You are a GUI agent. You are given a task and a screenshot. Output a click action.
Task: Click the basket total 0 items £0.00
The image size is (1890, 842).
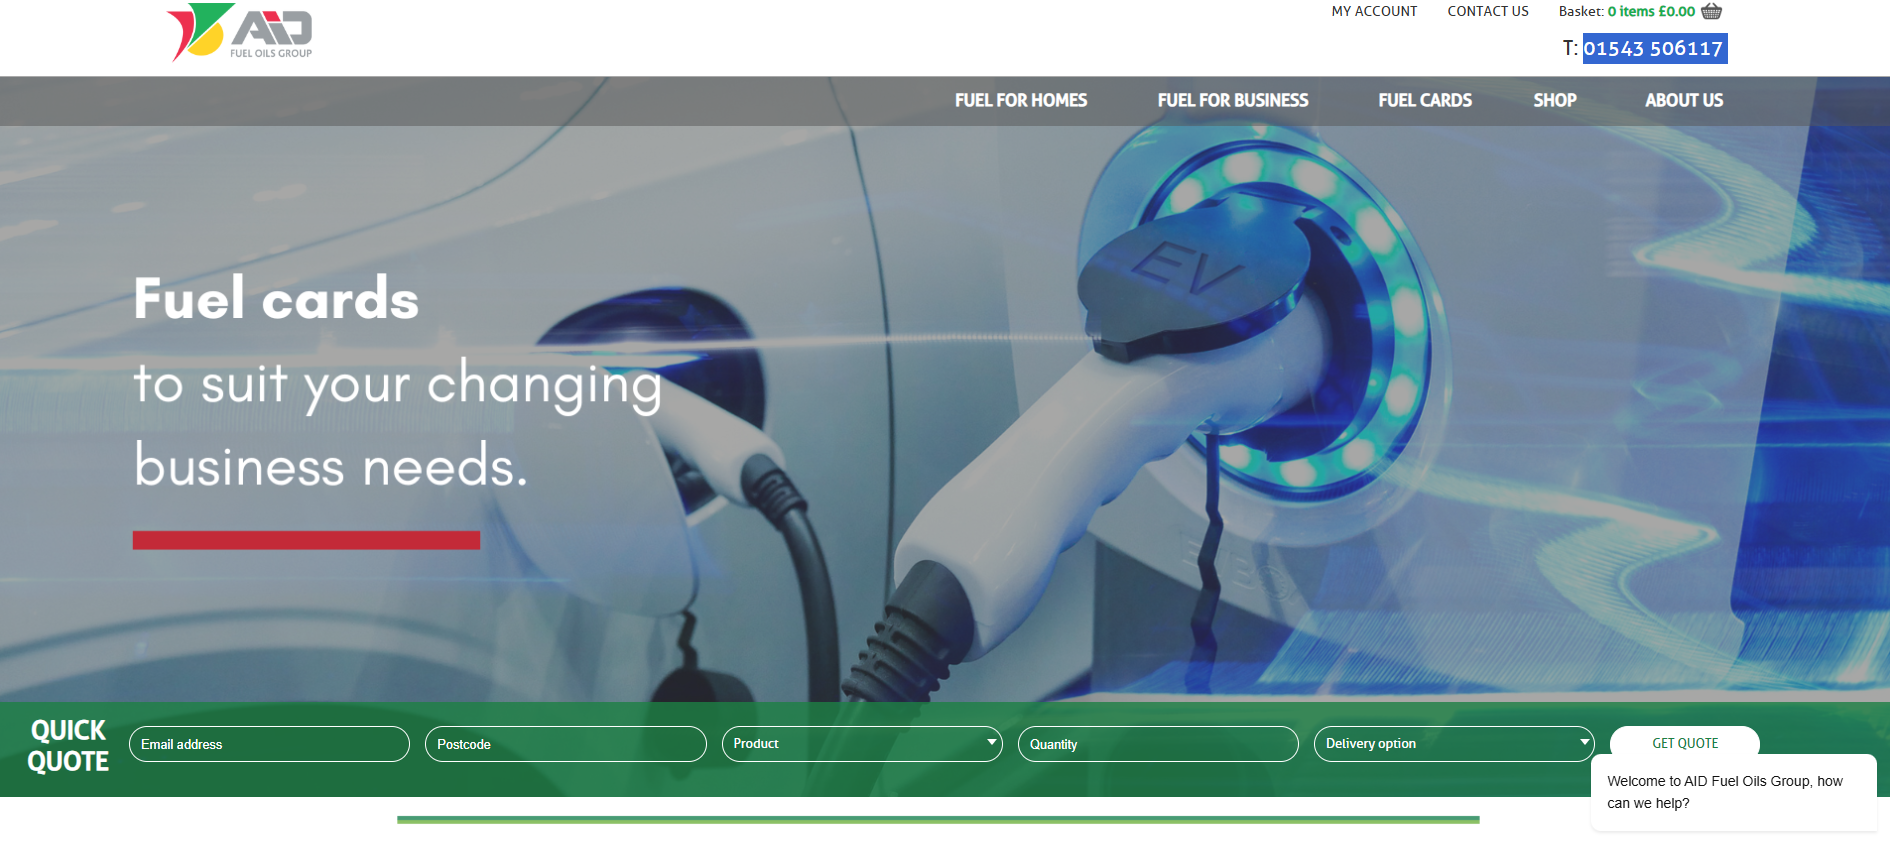tap(1651, 11)
